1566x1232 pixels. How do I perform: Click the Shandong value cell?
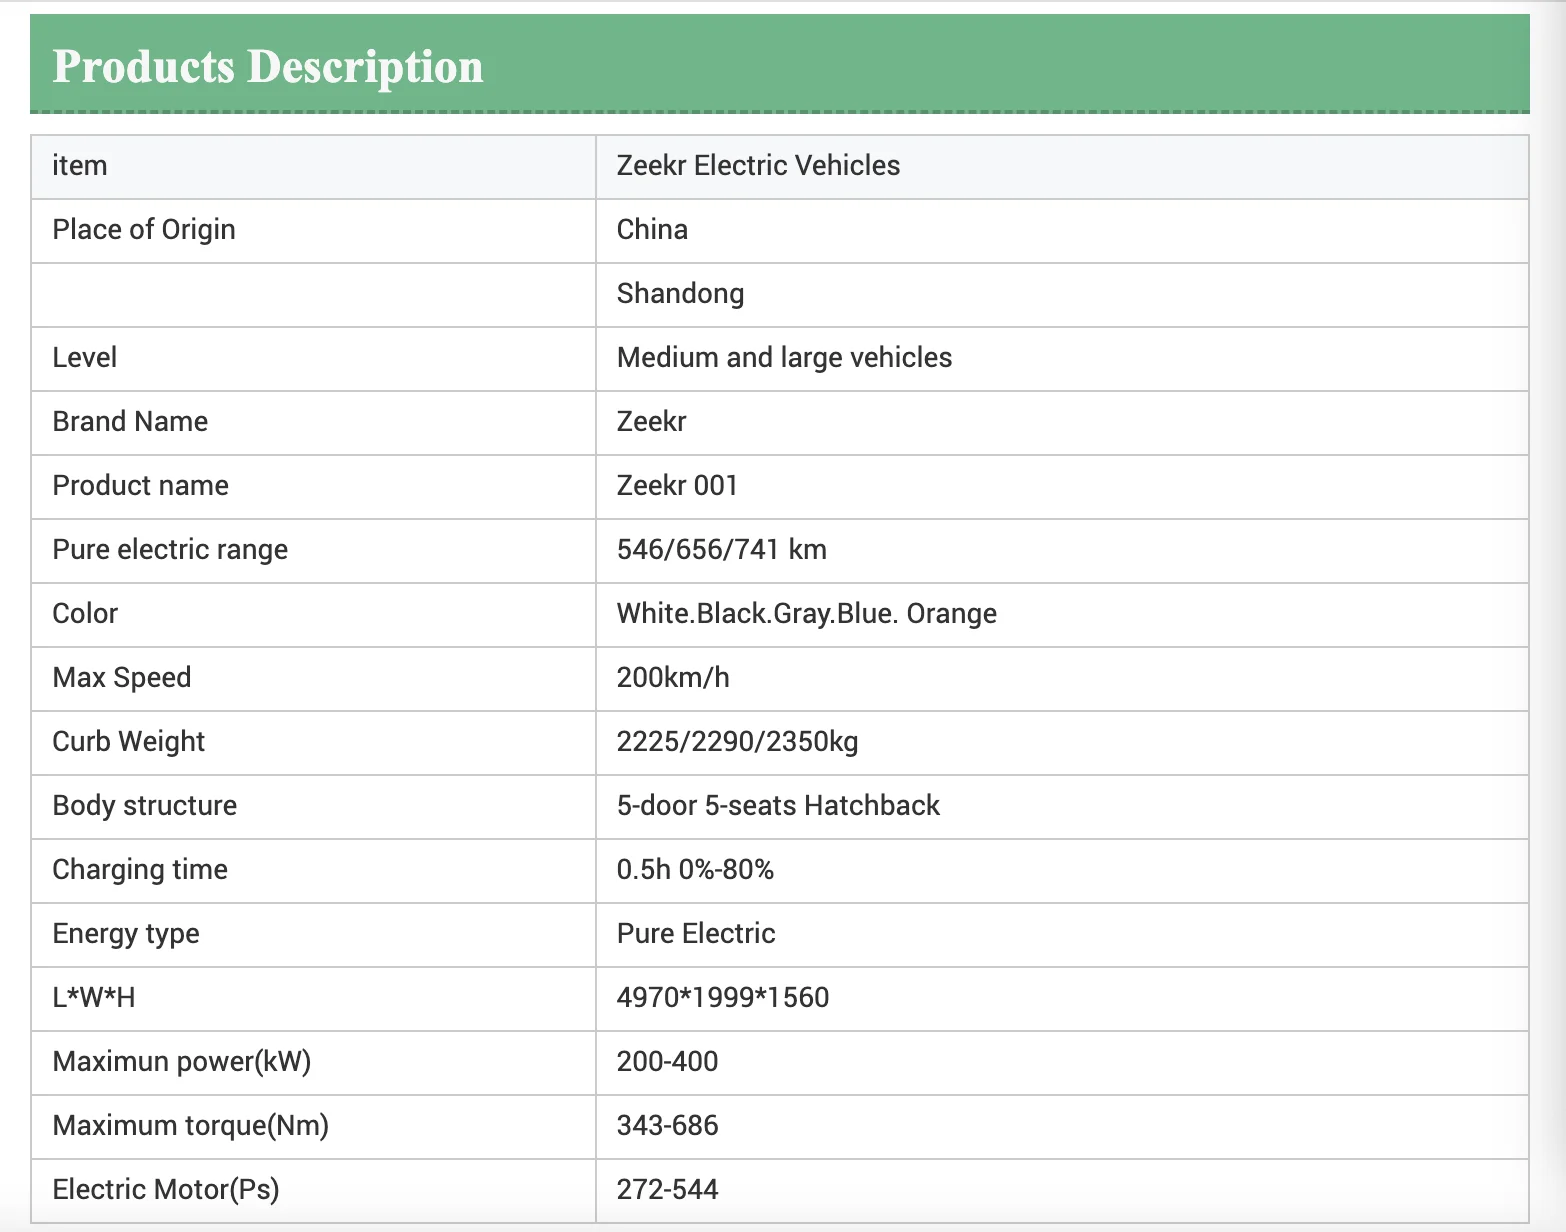[x=680, y=294]
